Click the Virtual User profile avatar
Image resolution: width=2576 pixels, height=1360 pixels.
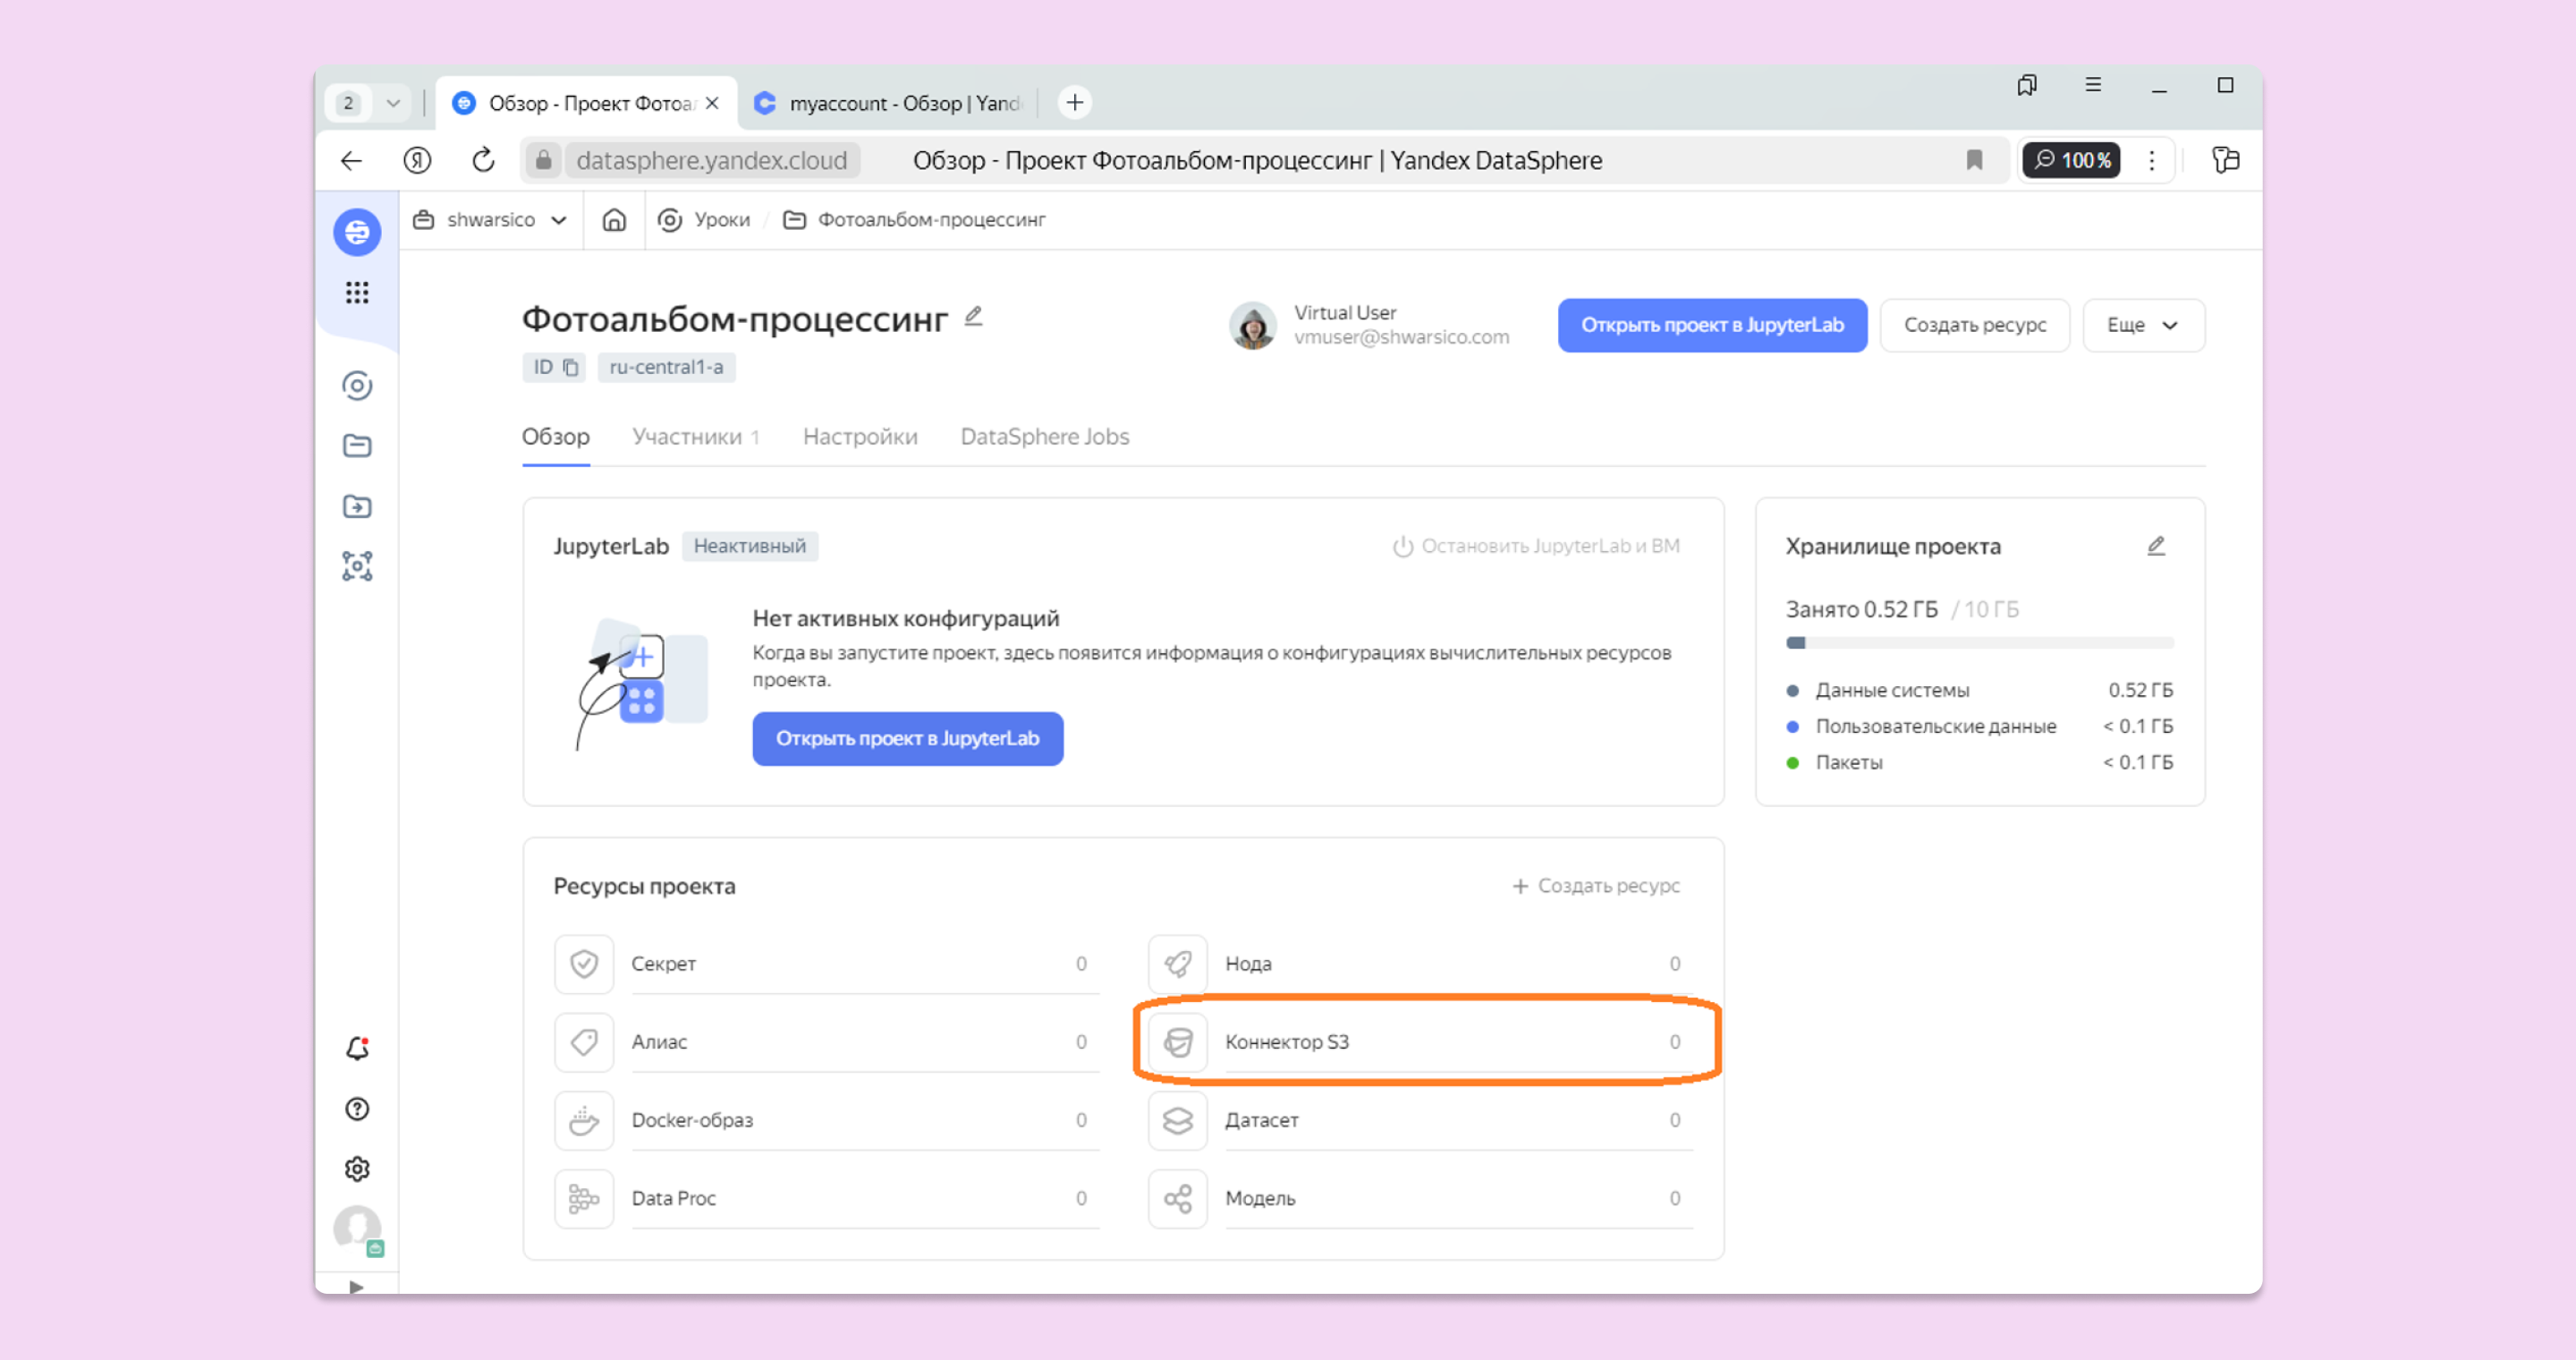[1253, 325]
